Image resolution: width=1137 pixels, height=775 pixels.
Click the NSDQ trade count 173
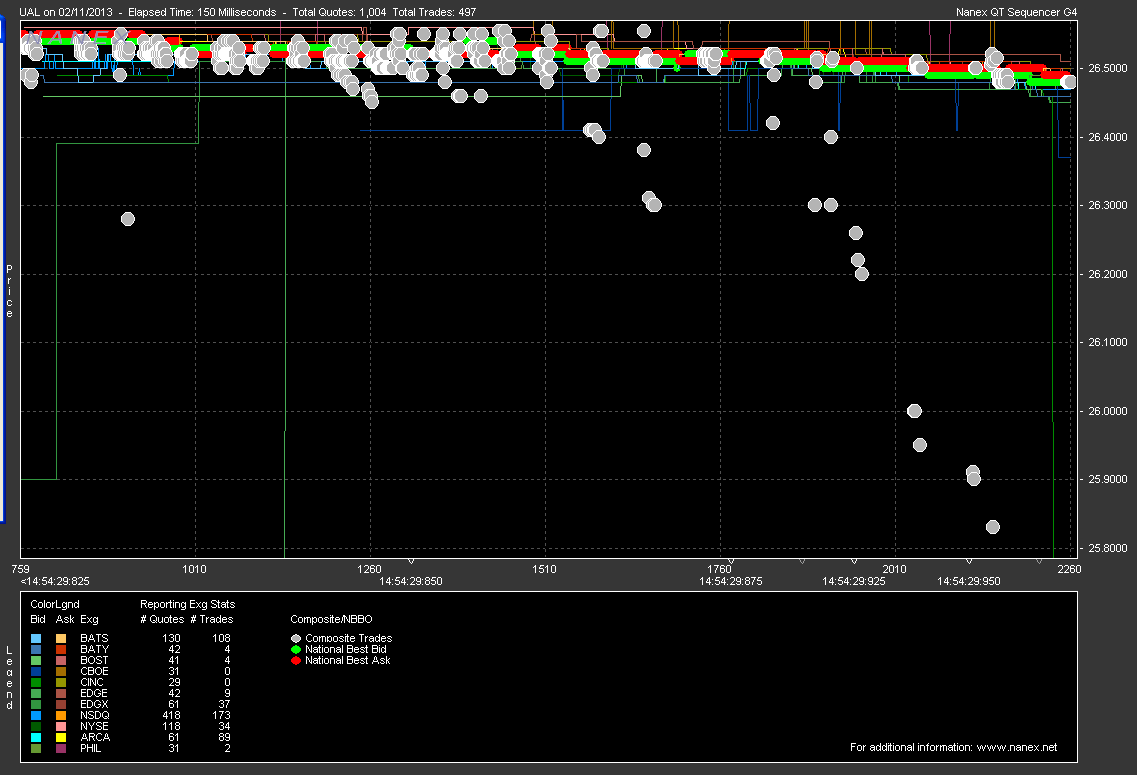tap(221, 716)
